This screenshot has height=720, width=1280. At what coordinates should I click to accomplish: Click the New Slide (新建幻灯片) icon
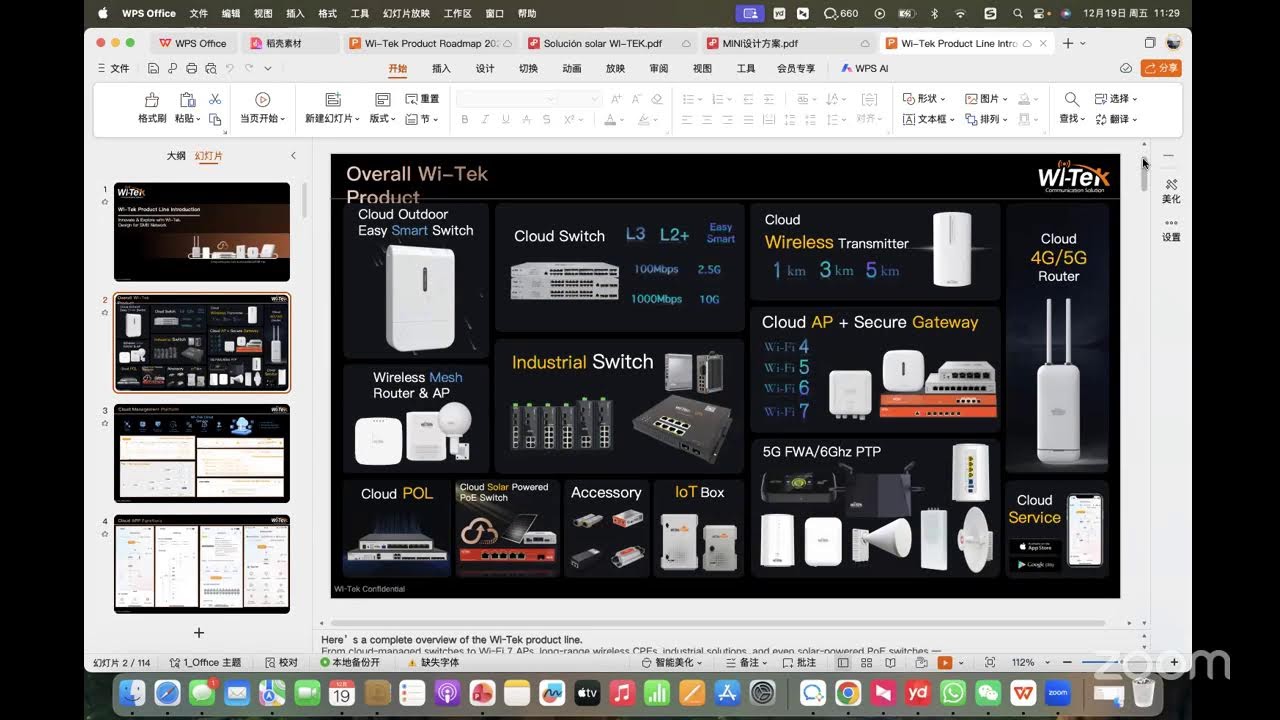(334, 100)
